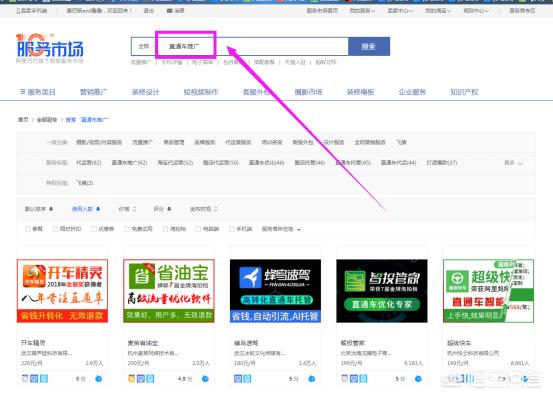Viewport: 553px width, 398px height.
Task: Click the blue chat icon on 蜂鸟速驾 card
Action: (x=312, y=379)
